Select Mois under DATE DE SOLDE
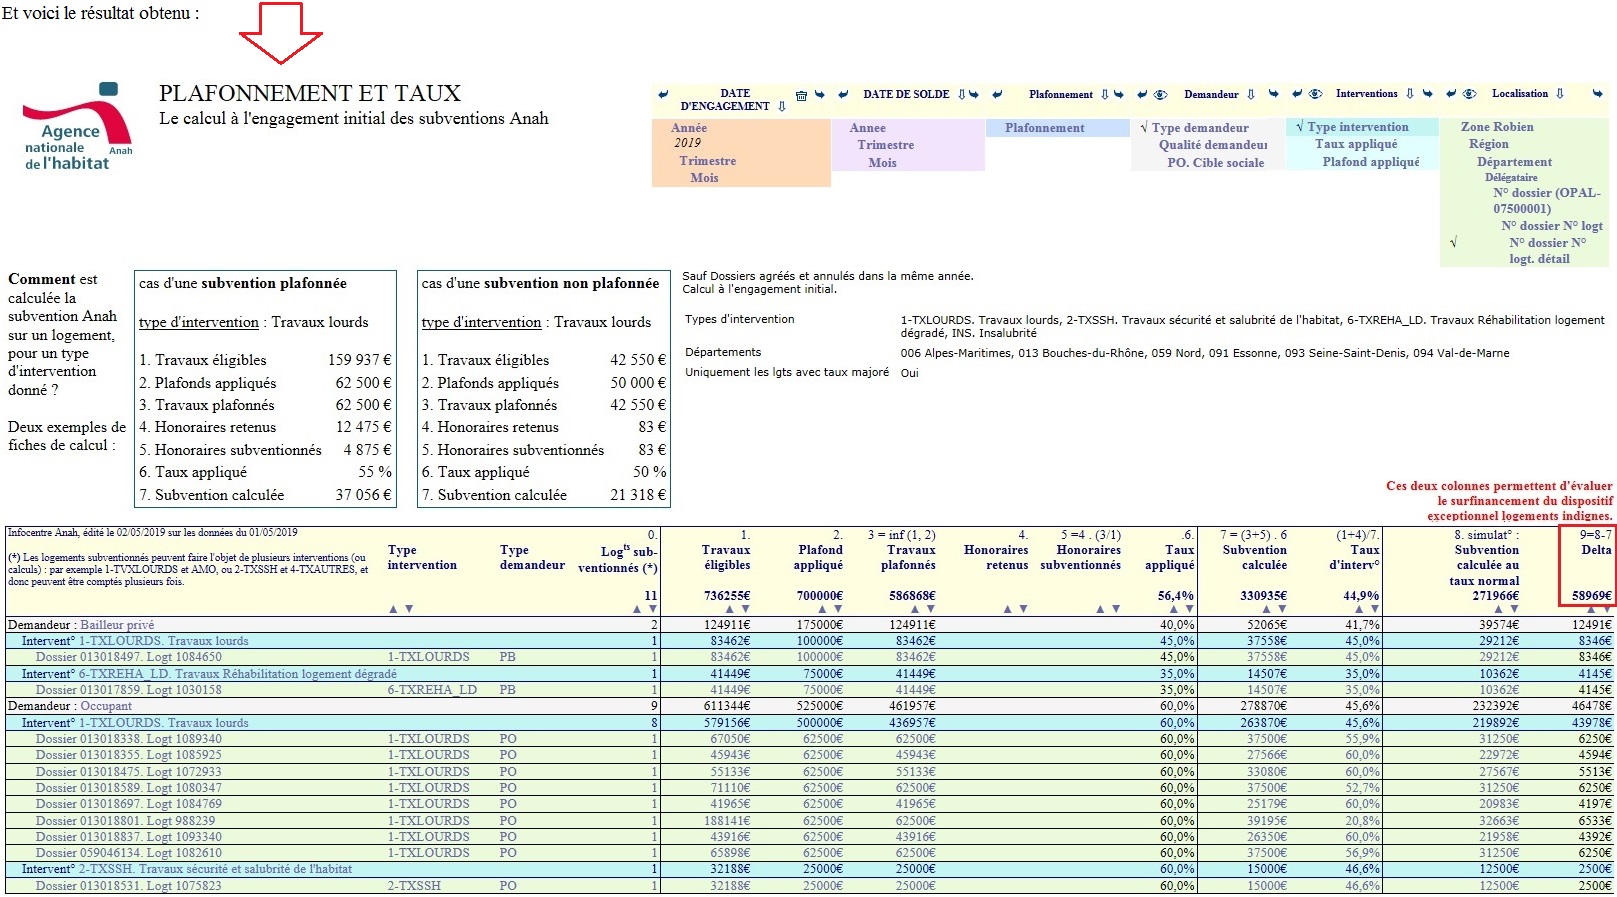1617x897 pixels. tap(882, 163)
